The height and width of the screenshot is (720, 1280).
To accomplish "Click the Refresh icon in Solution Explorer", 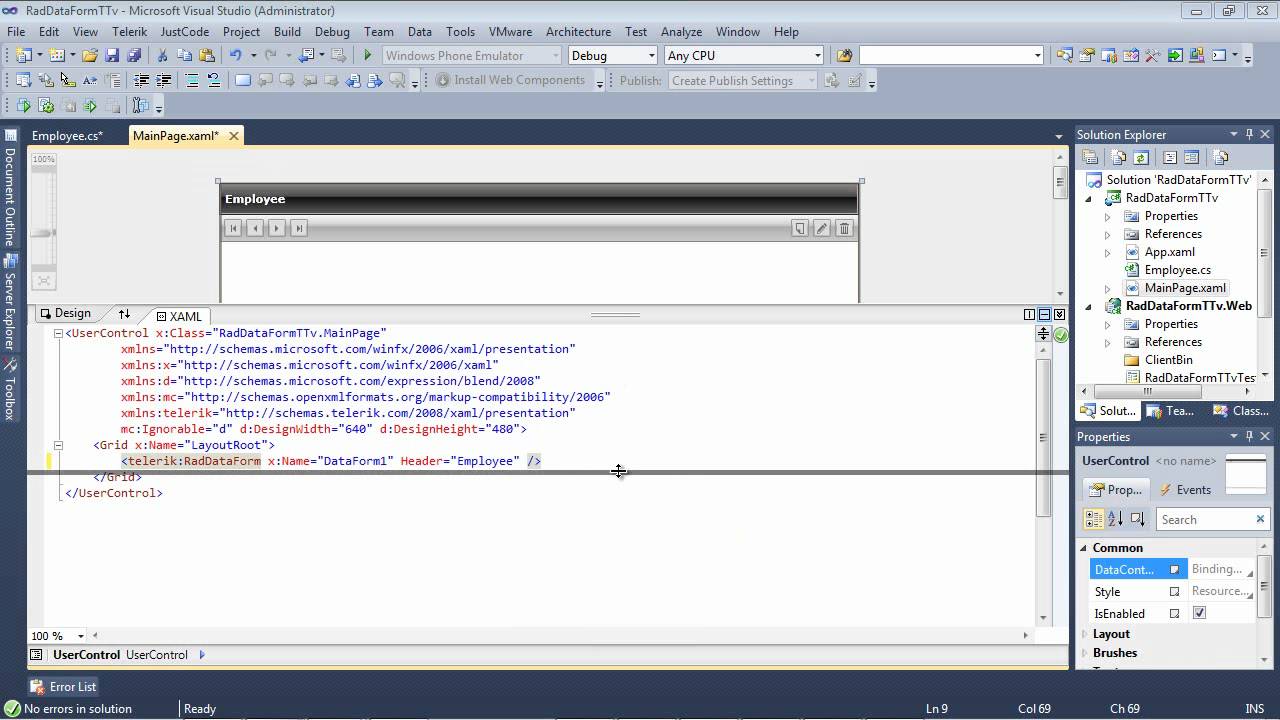I will click(1141, 157).
